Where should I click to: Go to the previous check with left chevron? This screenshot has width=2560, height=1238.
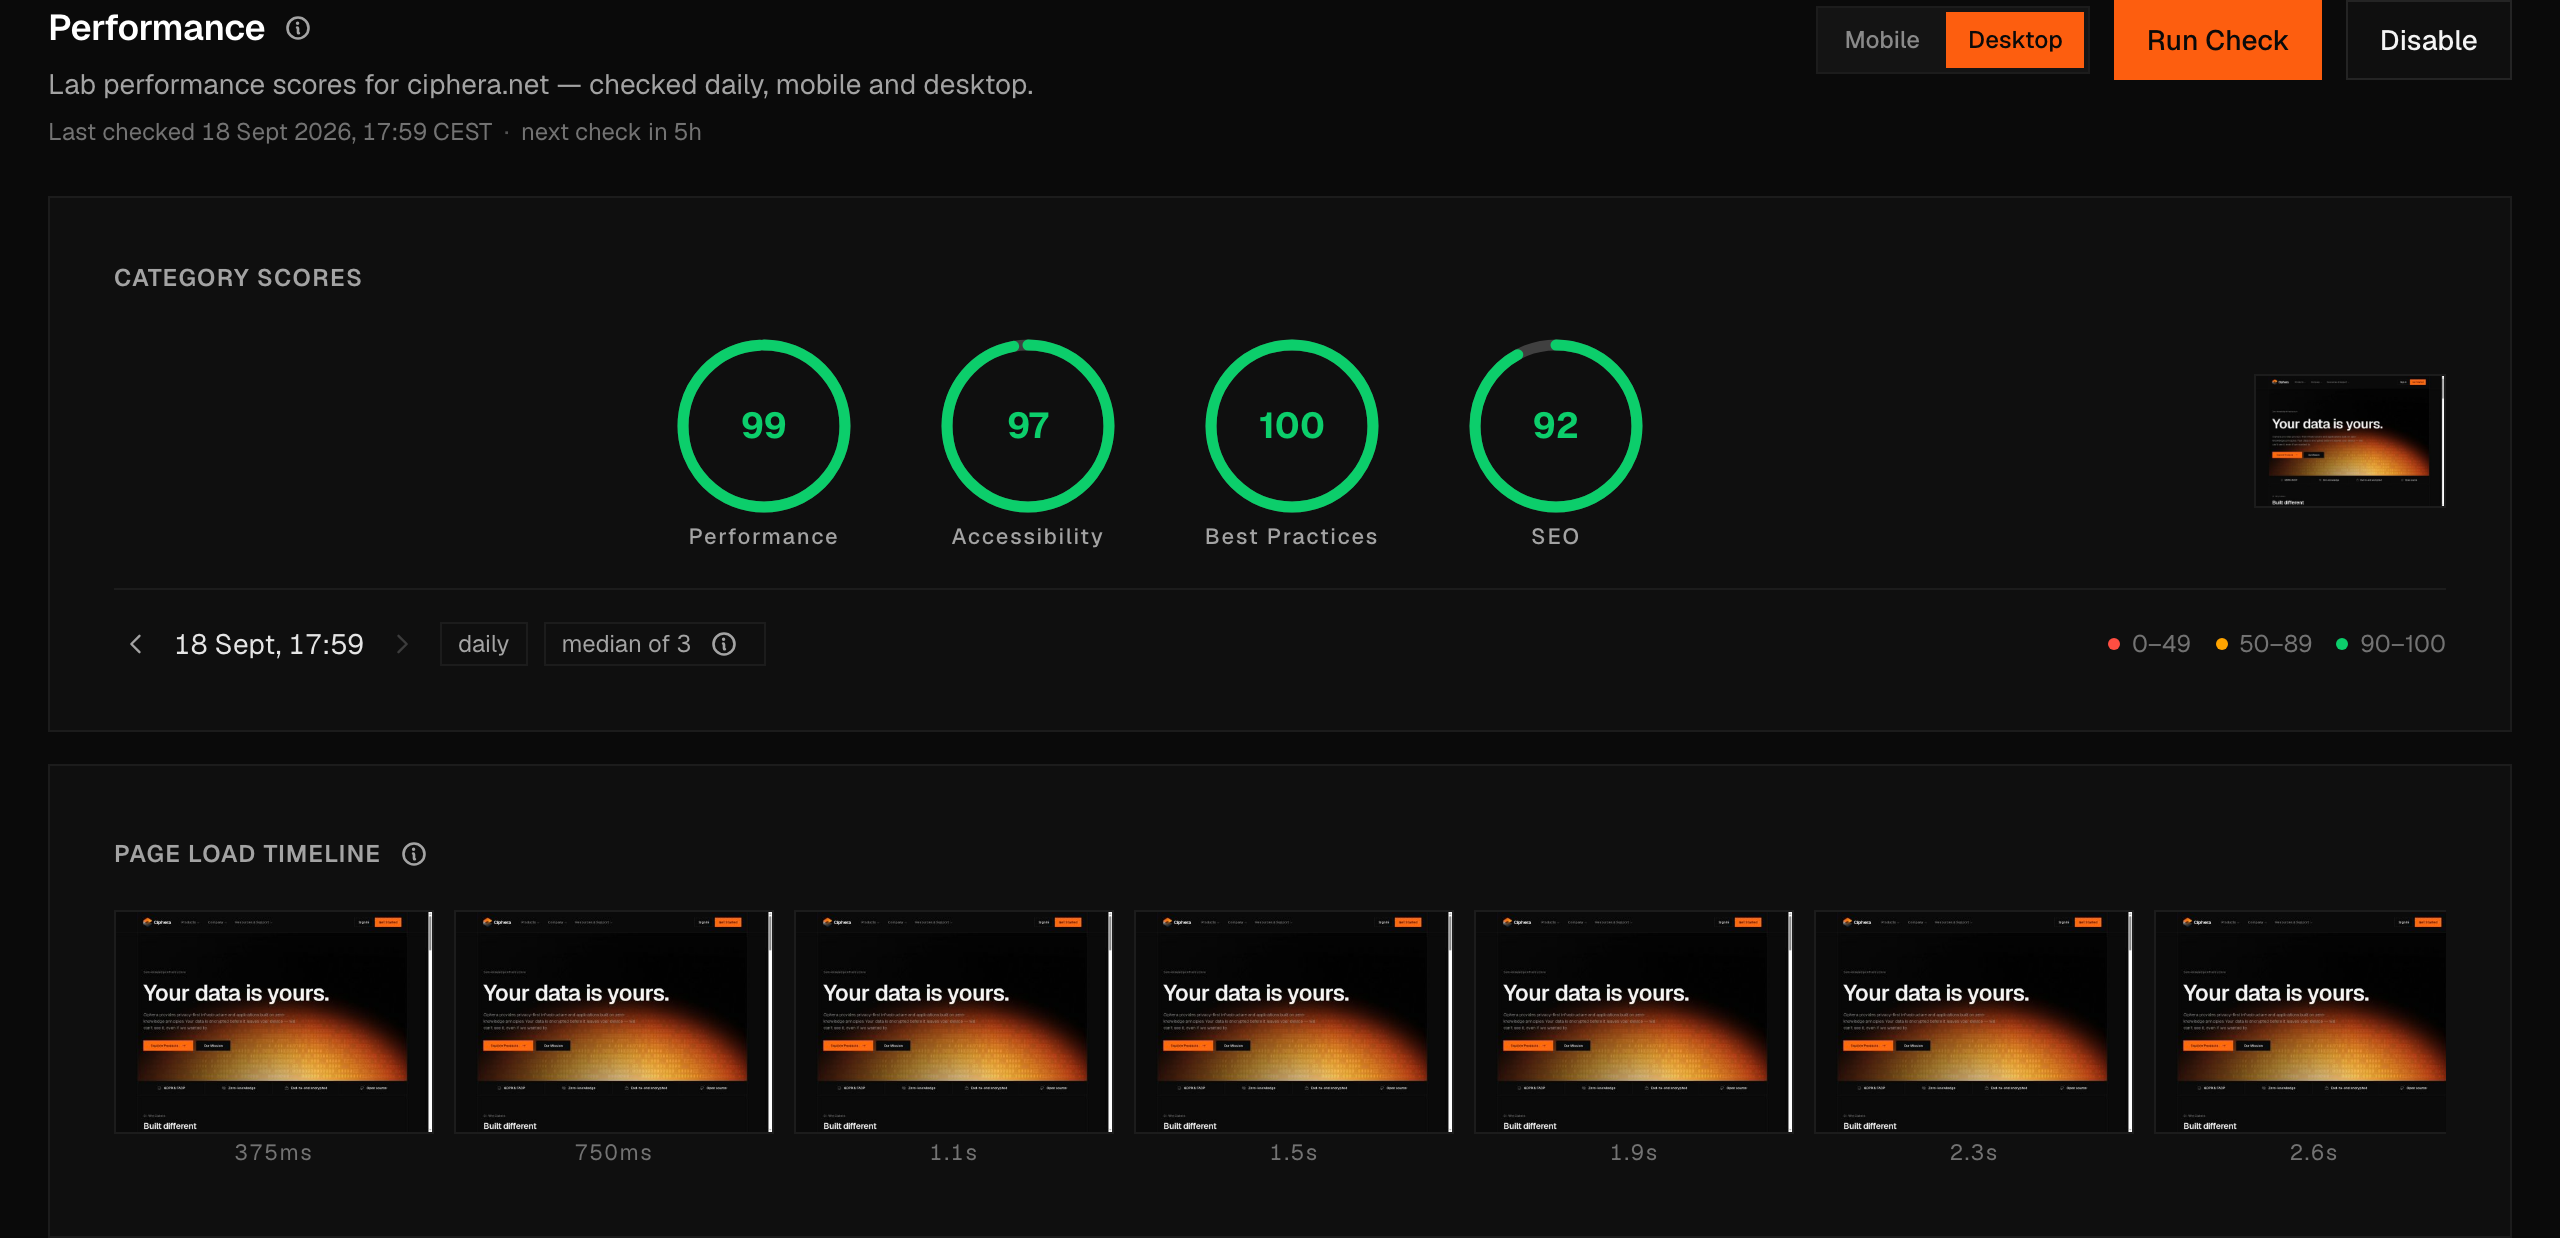pyautogui.click(x=136, y=644)
